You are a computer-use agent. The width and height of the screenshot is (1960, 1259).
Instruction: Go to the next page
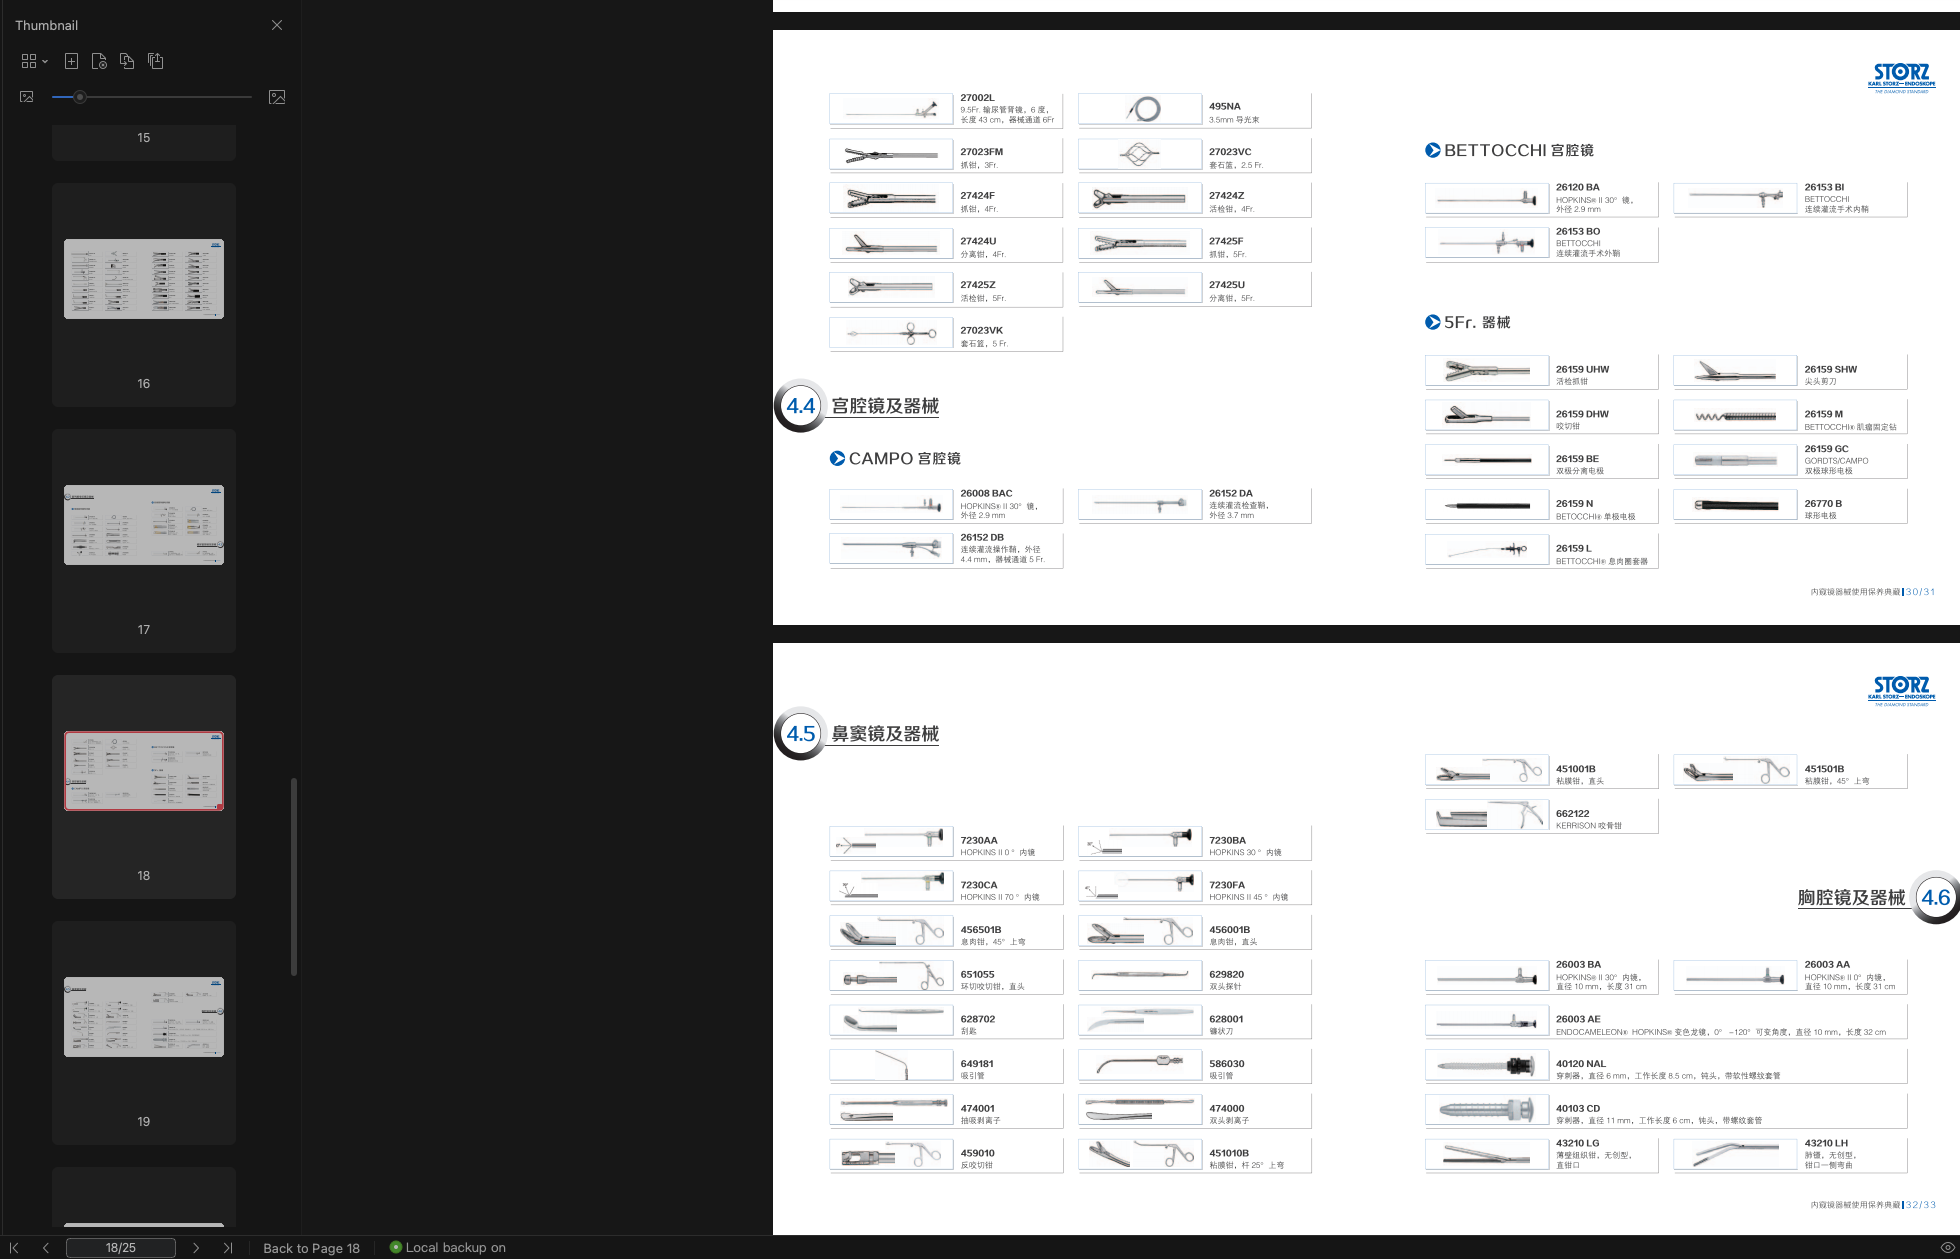click(196, 1247)
